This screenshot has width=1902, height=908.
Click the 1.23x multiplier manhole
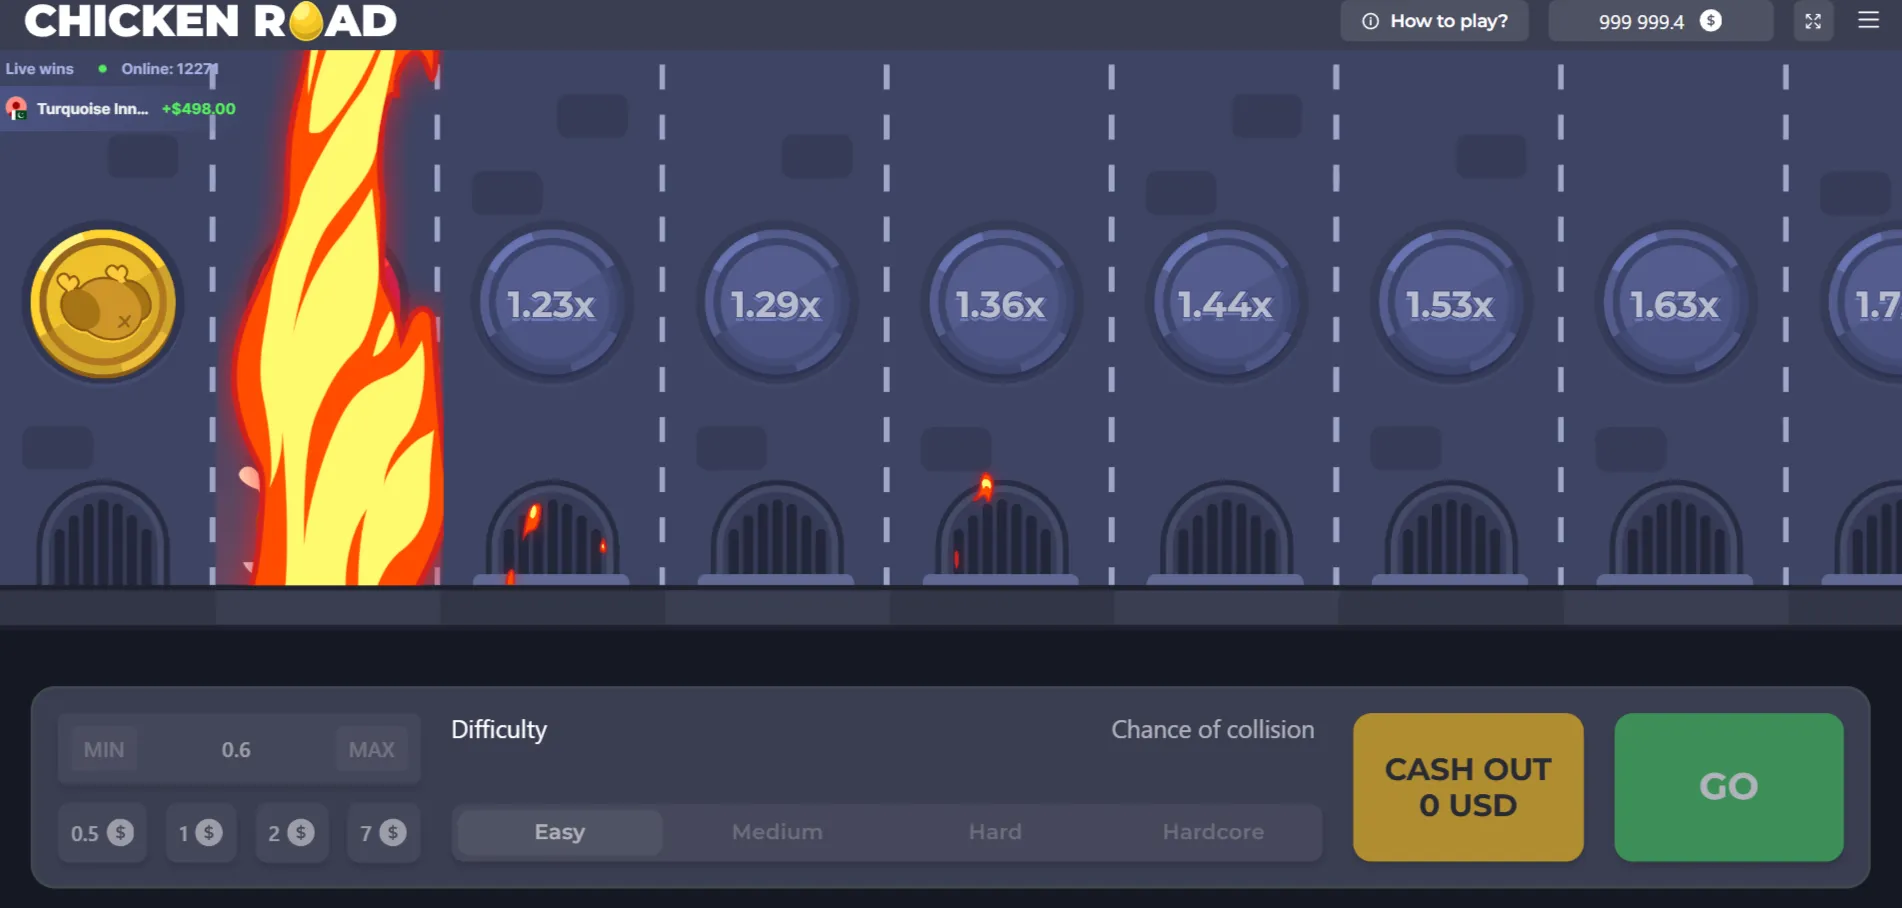pyautogui.click(x=551, y=303)
